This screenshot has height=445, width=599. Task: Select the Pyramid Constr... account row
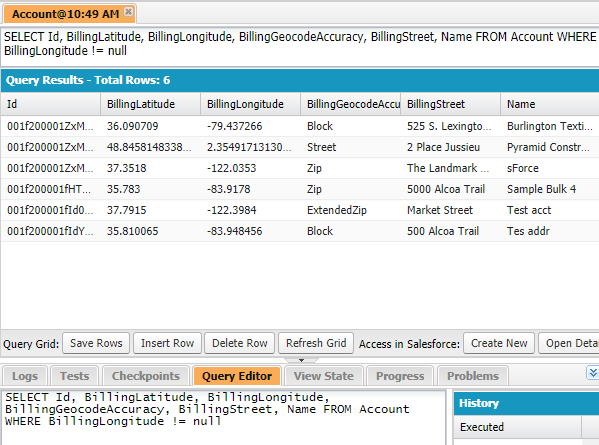(300, 147)
